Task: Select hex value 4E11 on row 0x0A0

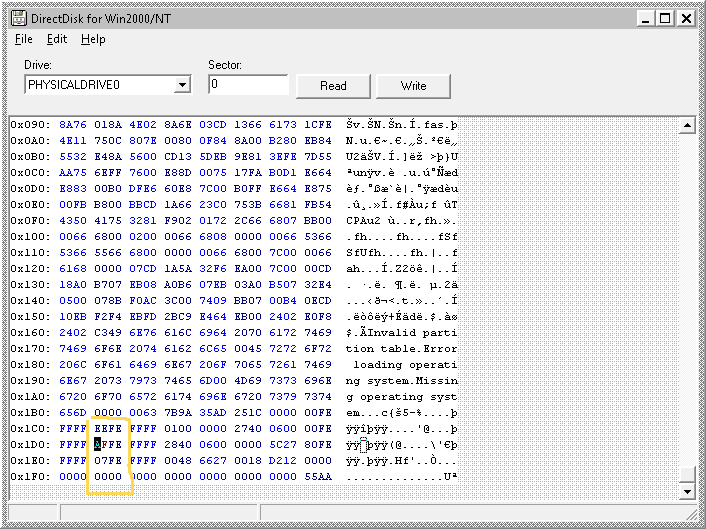Action: pos(73,140)
